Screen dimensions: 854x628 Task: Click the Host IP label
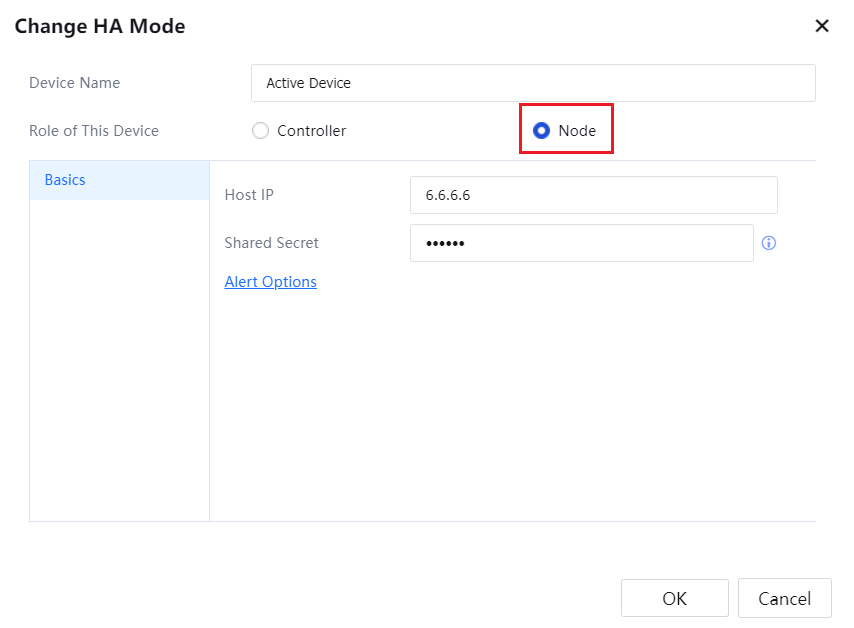[x=249, y=195]
